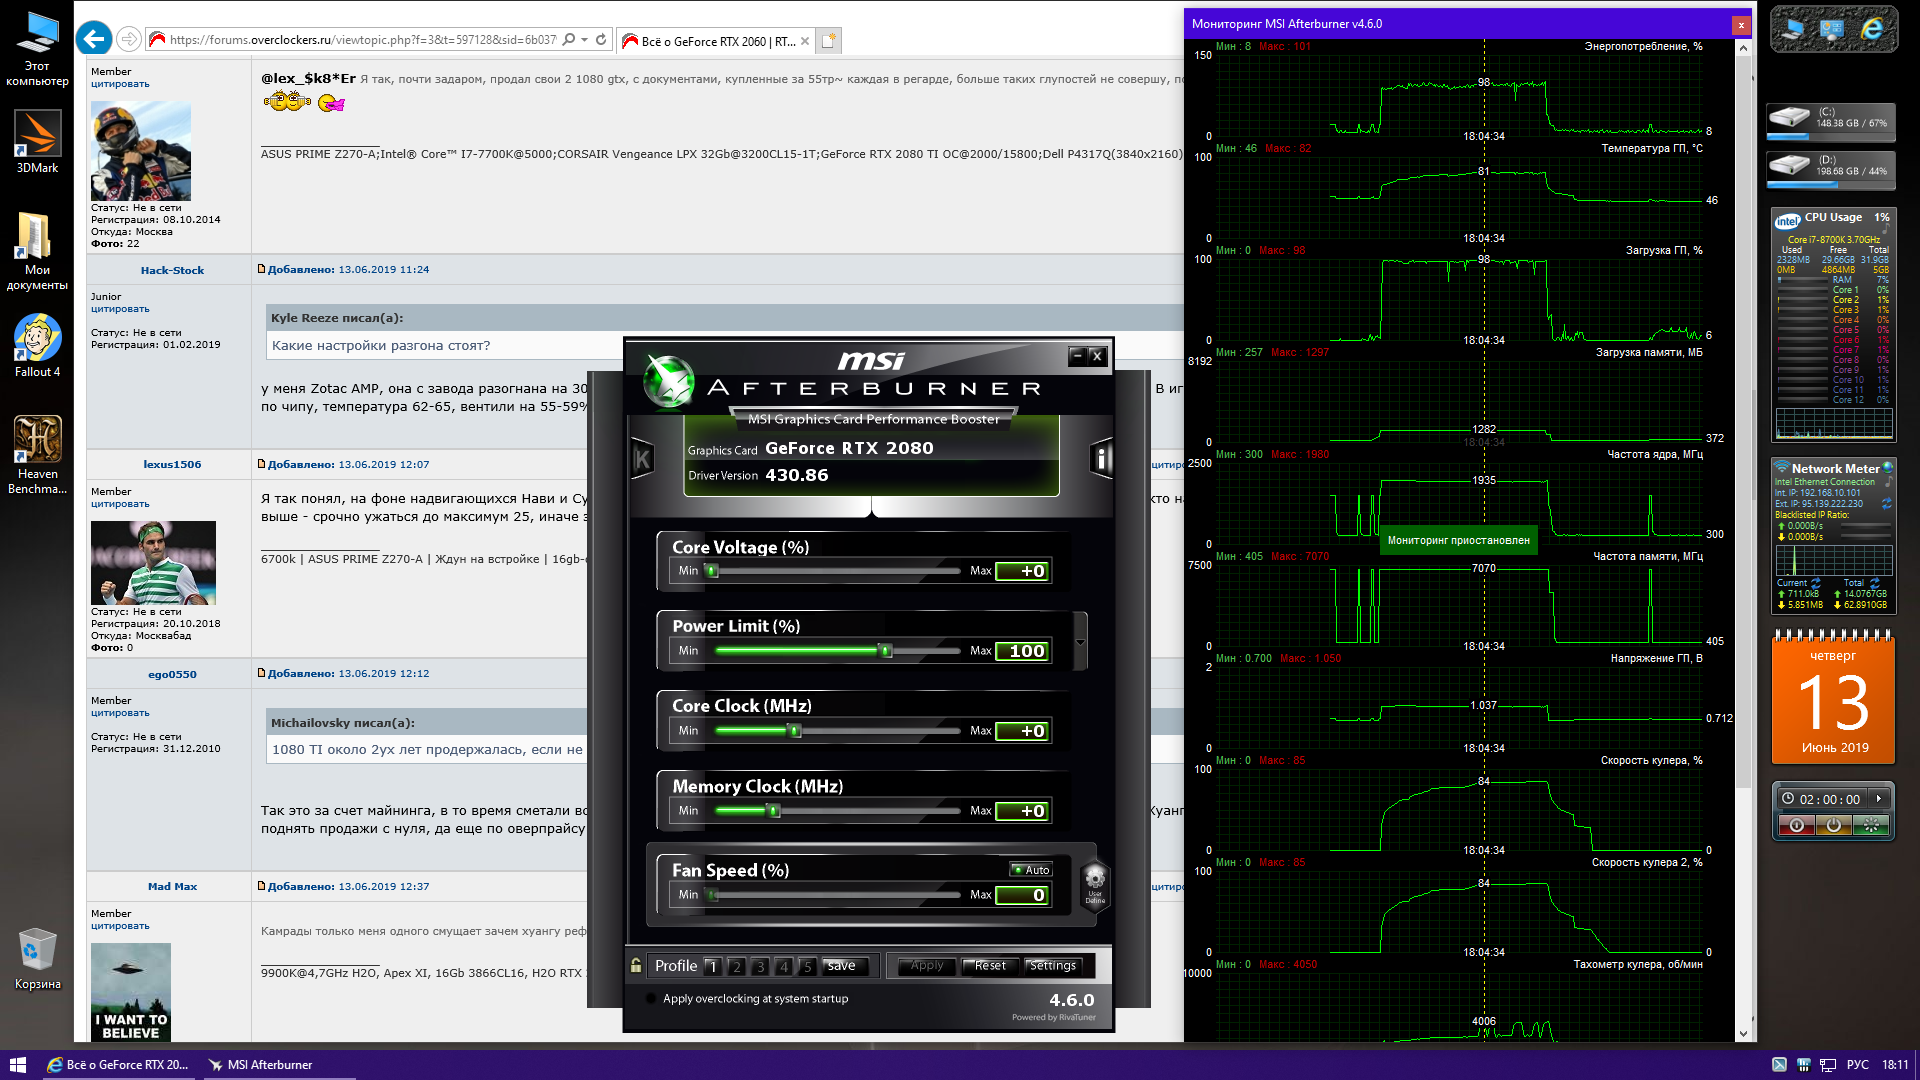Launch Internet Explorer from the gadget launcher
1920x1080 pixels.
point(1871,30)
